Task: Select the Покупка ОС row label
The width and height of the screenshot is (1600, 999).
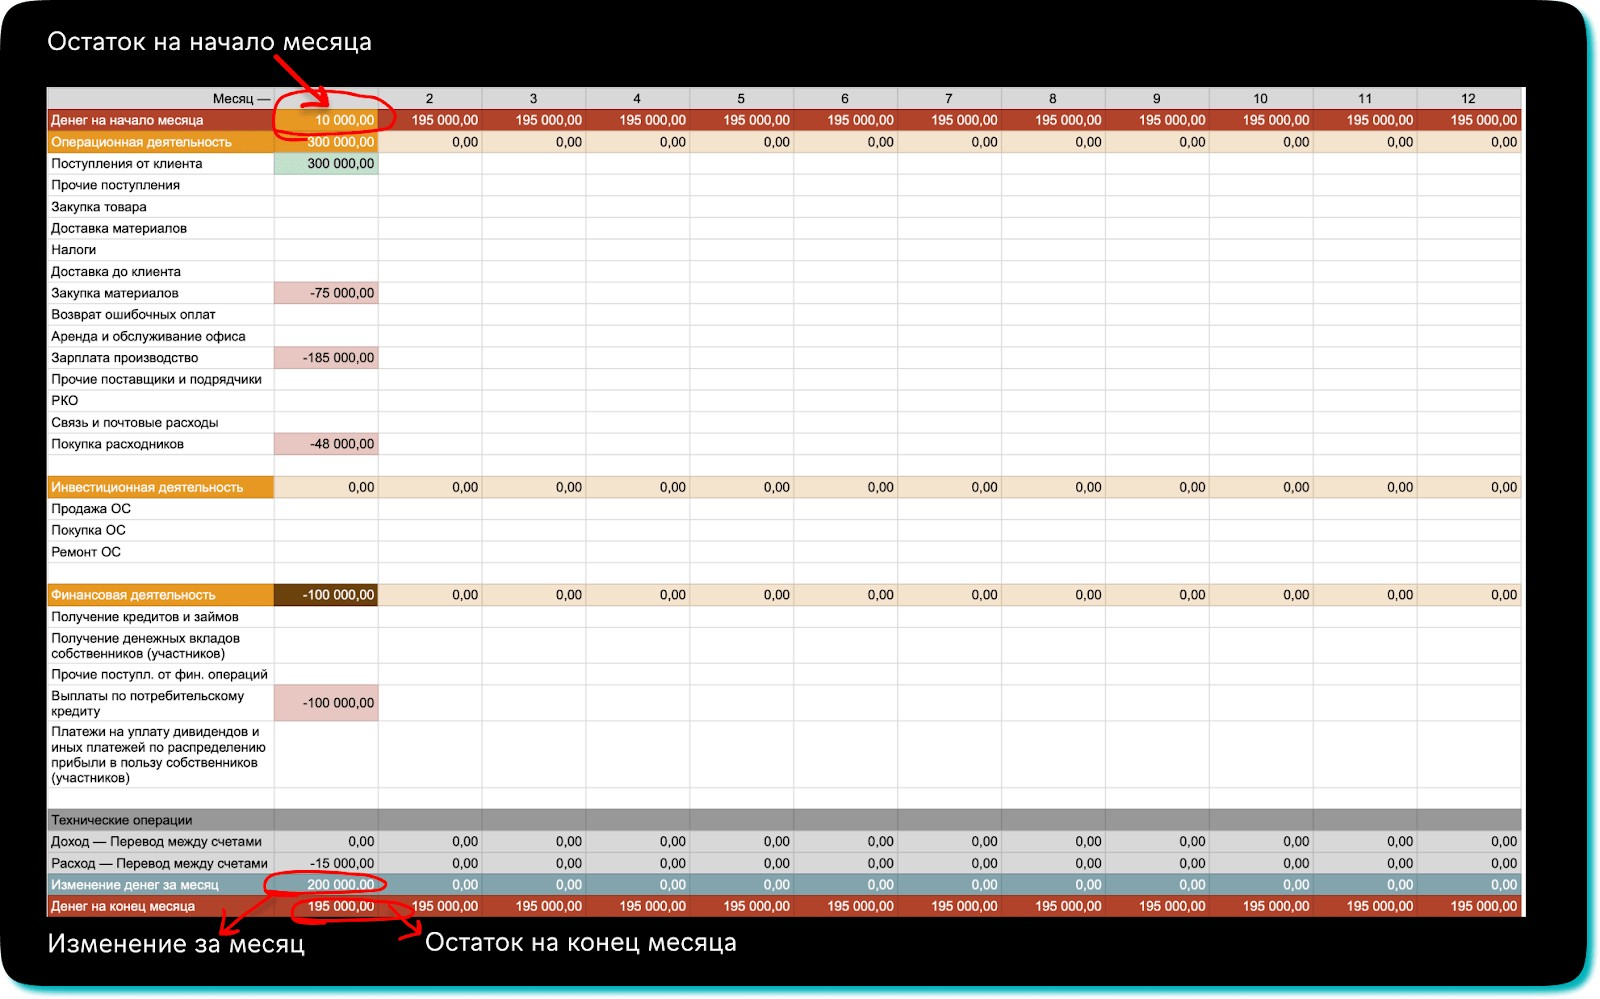Action: tap(89, 530)
